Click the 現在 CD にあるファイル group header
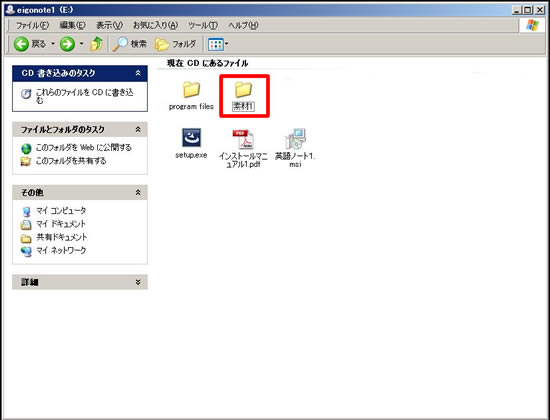 (x=207, y=63)
